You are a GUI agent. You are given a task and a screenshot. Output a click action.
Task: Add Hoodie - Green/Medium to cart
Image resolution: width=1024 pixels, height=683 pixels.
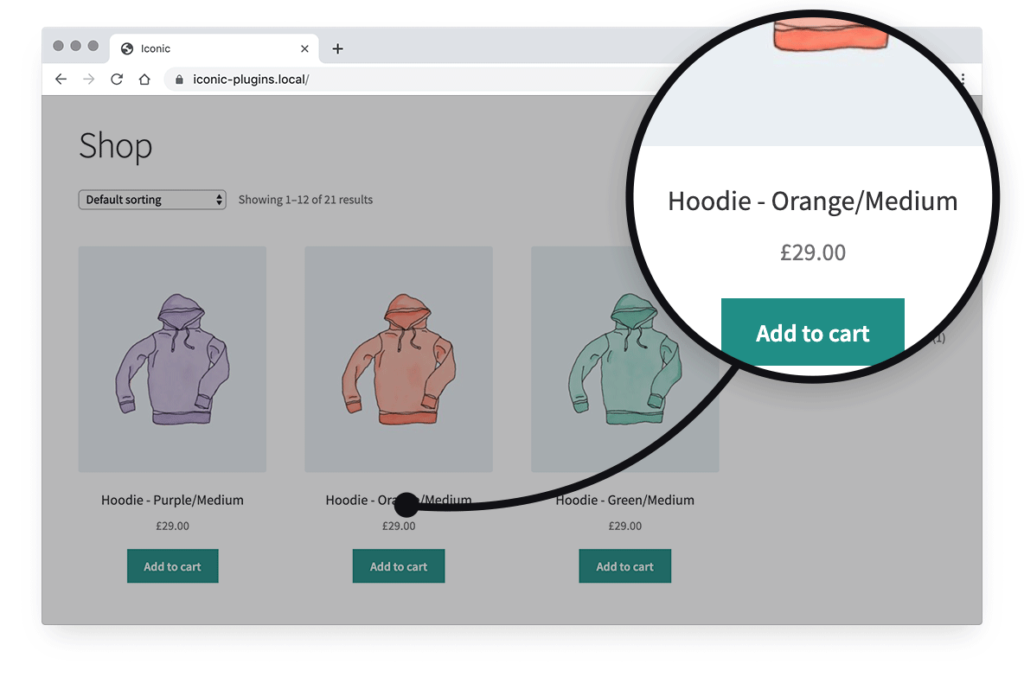click(x=624, y=565)
